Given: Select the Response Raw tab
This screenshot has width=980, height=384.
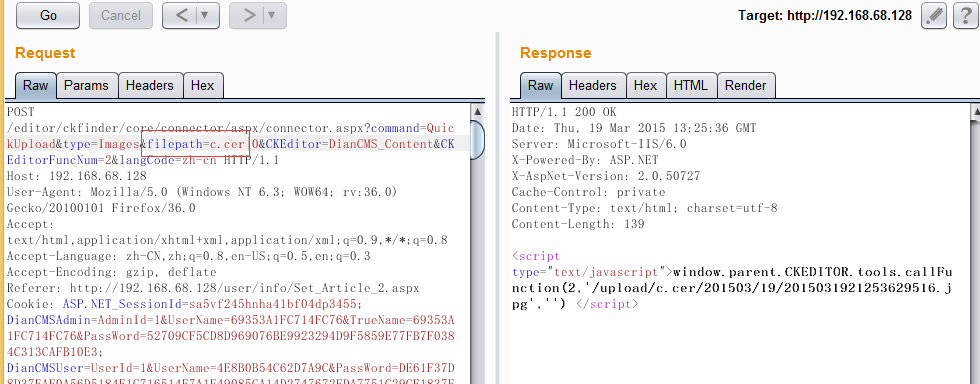Looking at the screenshot, I should [x=541, y=86].
